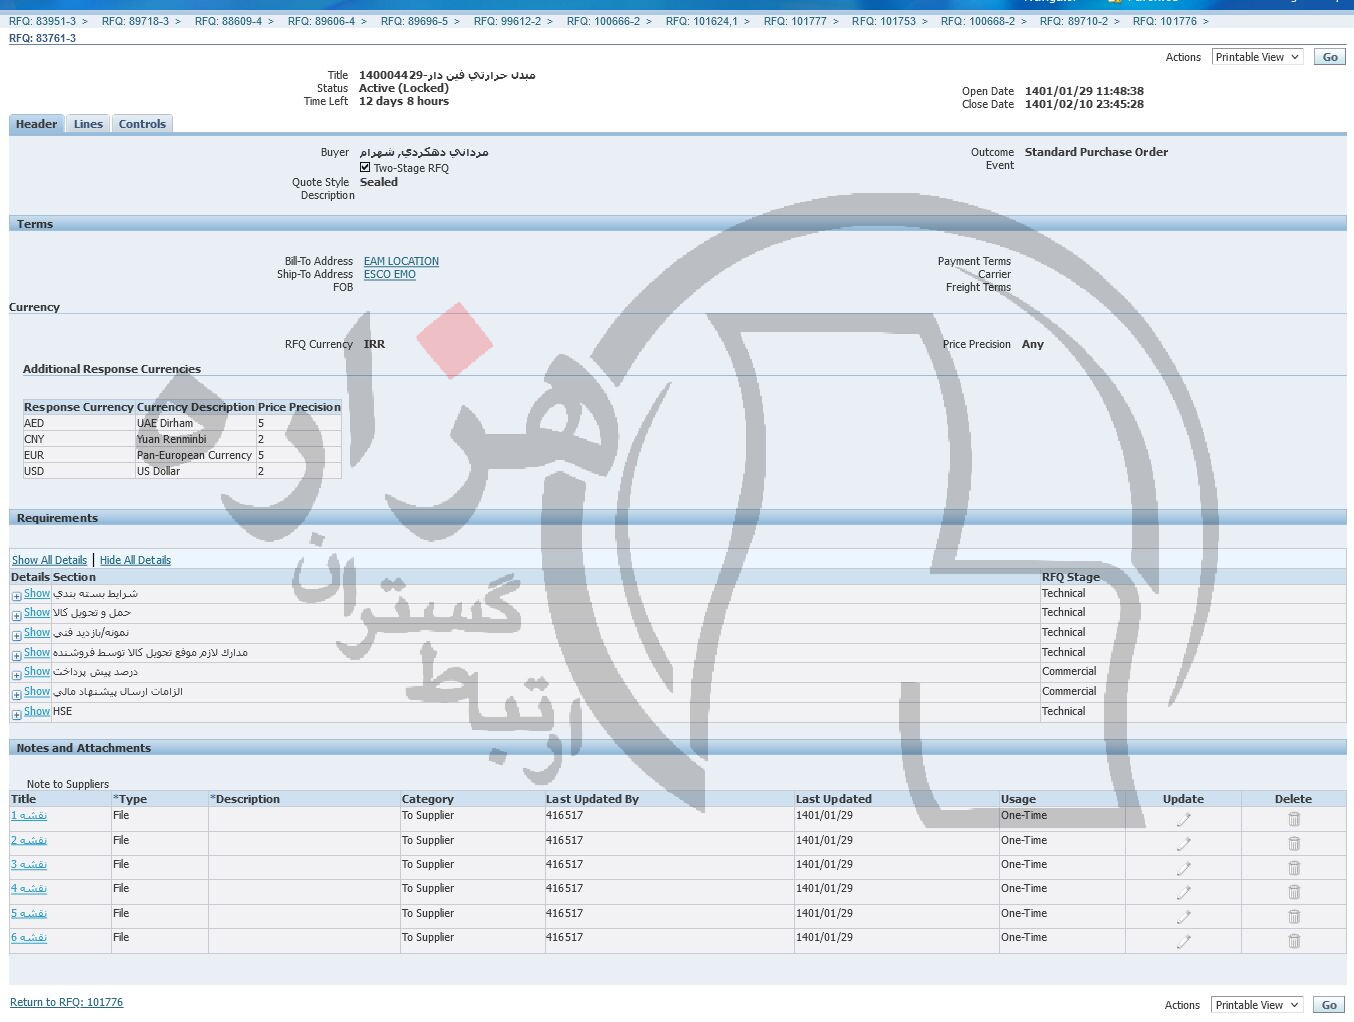Delete attachment نقشه 1 with trash icon
The width and height of the screenshot is (1354, 1022).
[x=1294, y=819]
